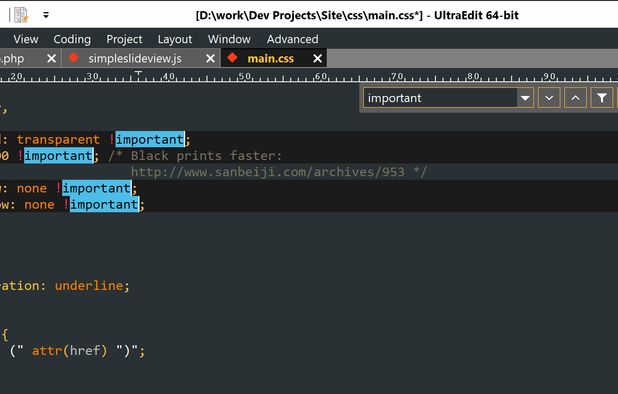Close the simpleslideview.js tab

(210, 58)
